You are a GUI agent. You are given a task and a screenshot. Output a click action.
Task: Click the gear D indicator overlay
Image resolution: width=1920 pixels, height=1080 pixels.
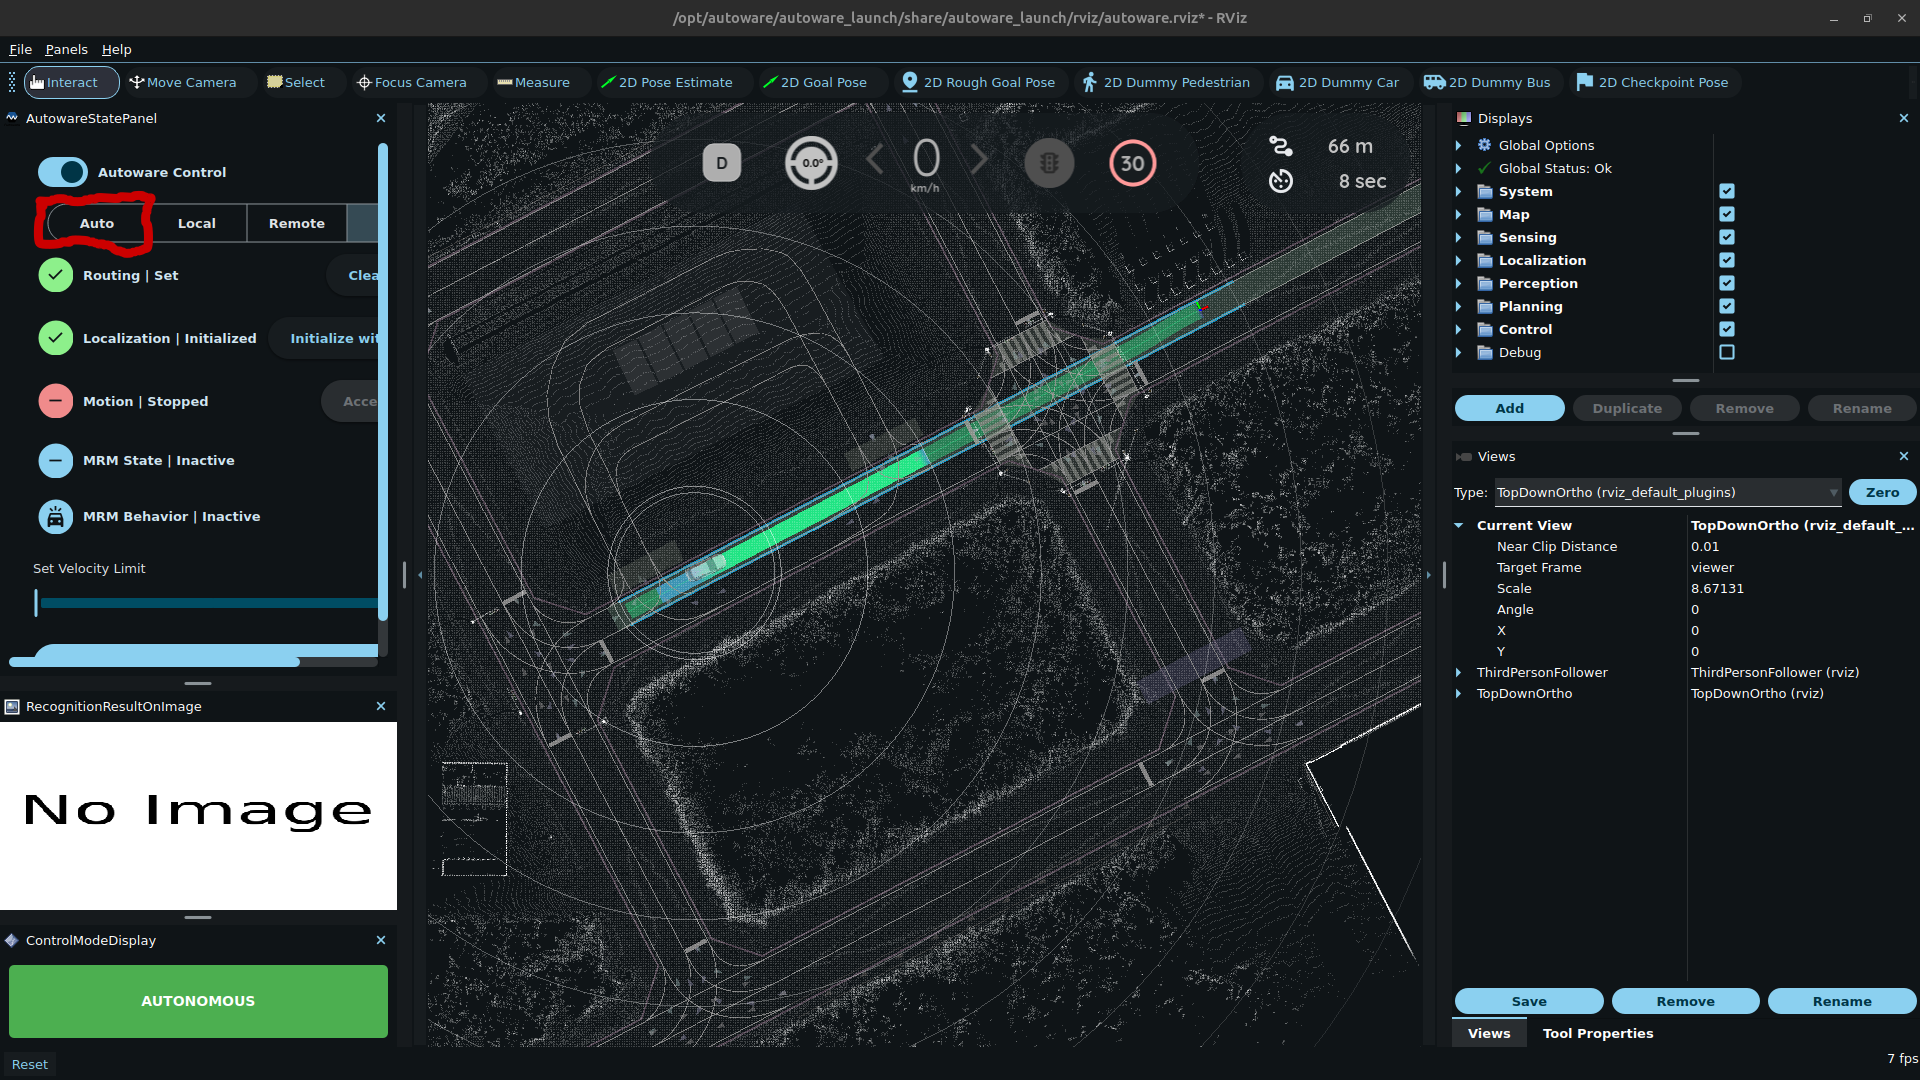pyautogui.click(x=722, y=163)
